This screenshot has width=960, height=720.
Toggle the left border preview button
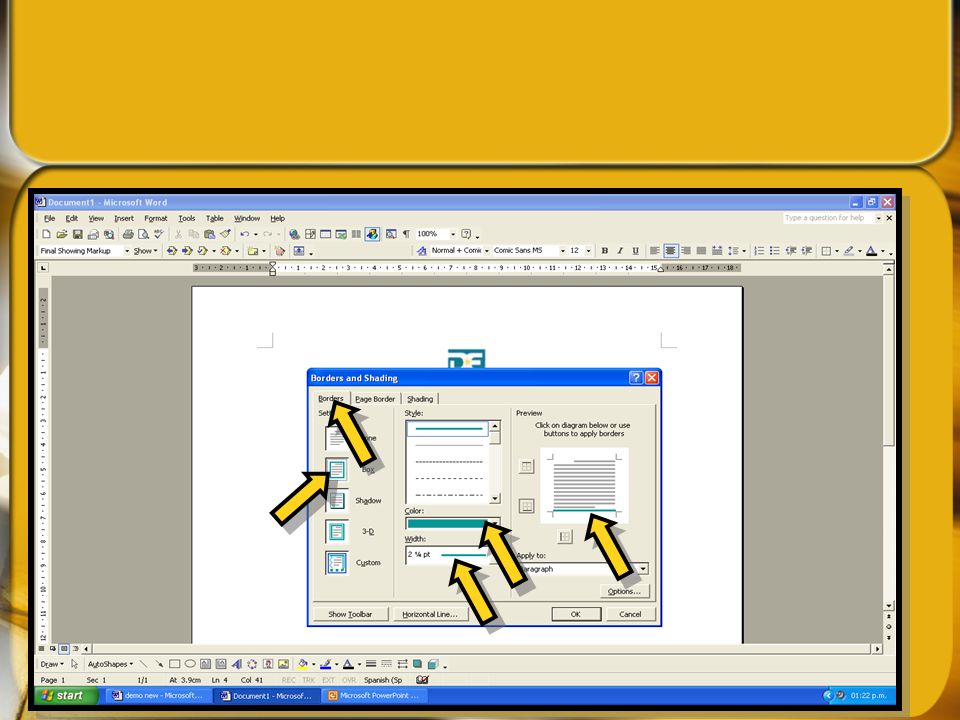565,537
